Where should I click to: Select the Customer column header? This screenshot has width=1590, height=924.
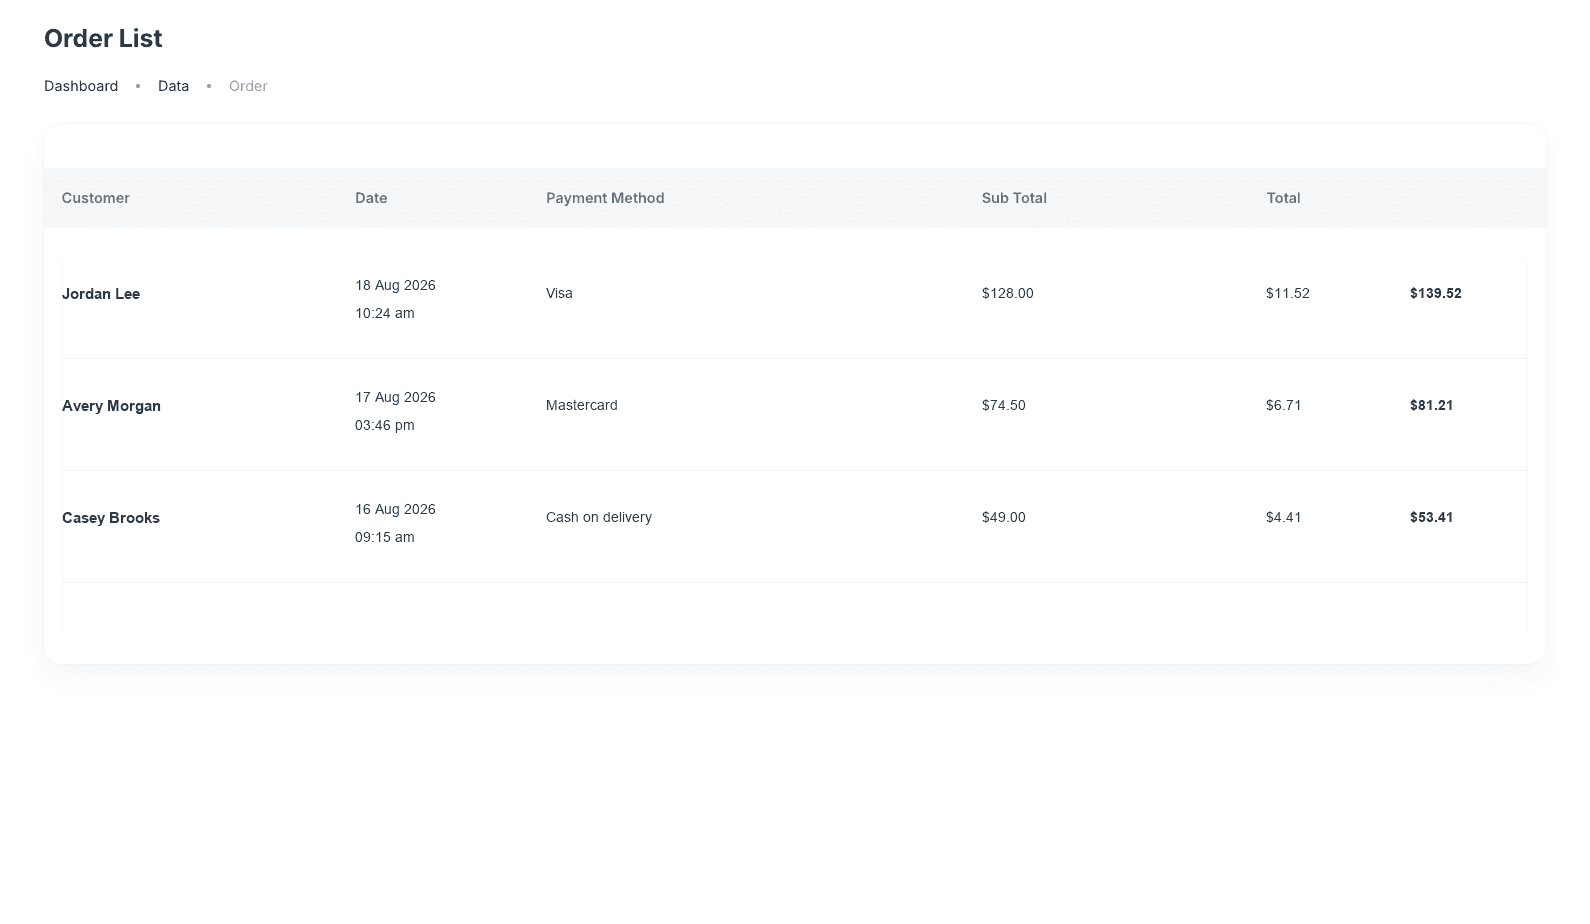click(96, 198)
